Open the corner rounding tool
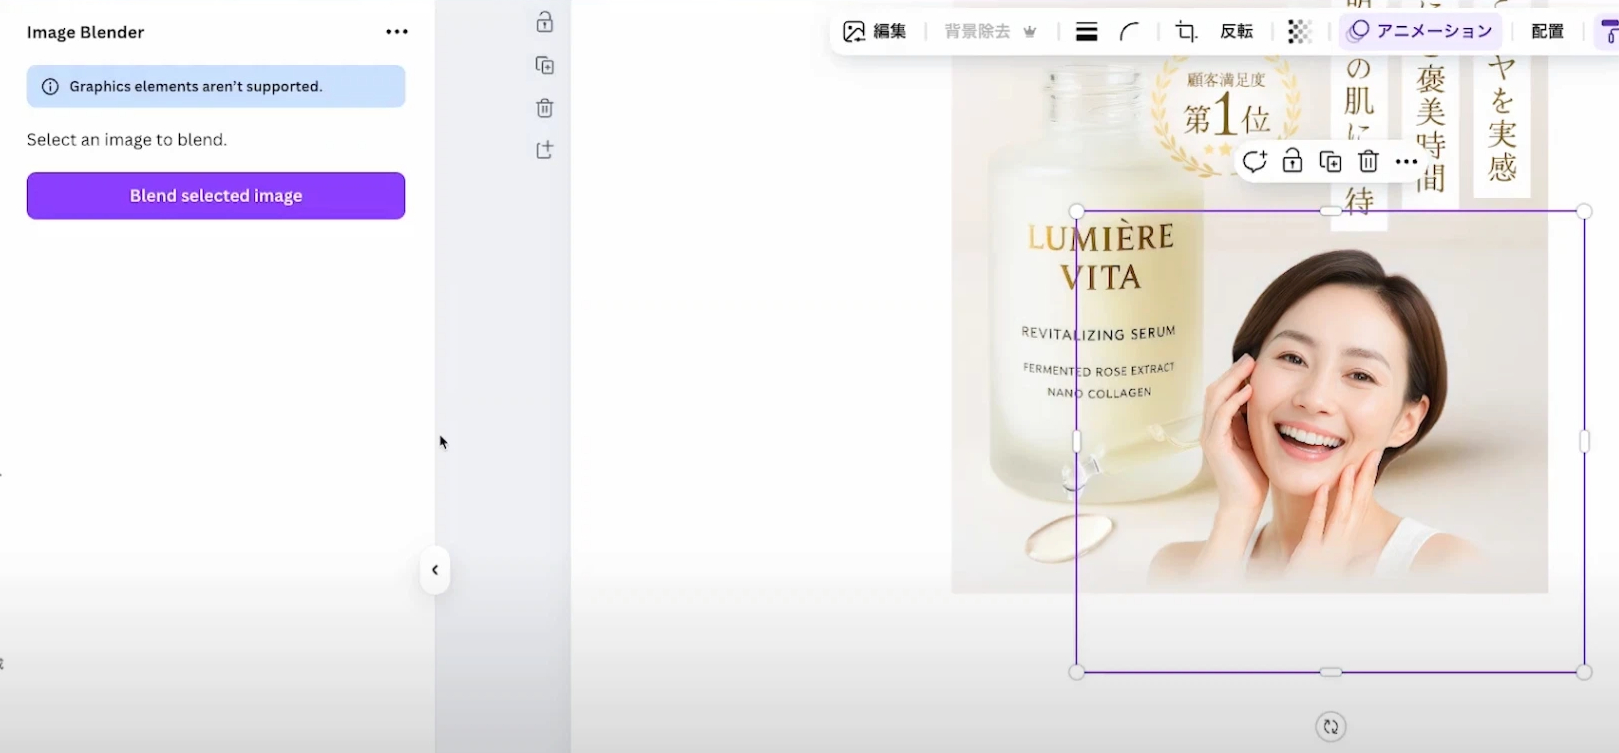The height and width of the screenshot is (753, 1619). coord(1129,32)
